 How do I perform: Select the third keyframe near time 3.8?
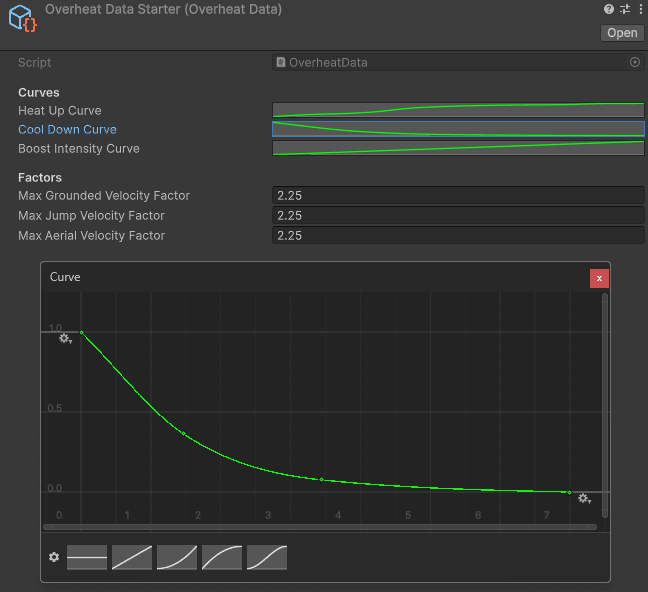[x=322, y=480]
